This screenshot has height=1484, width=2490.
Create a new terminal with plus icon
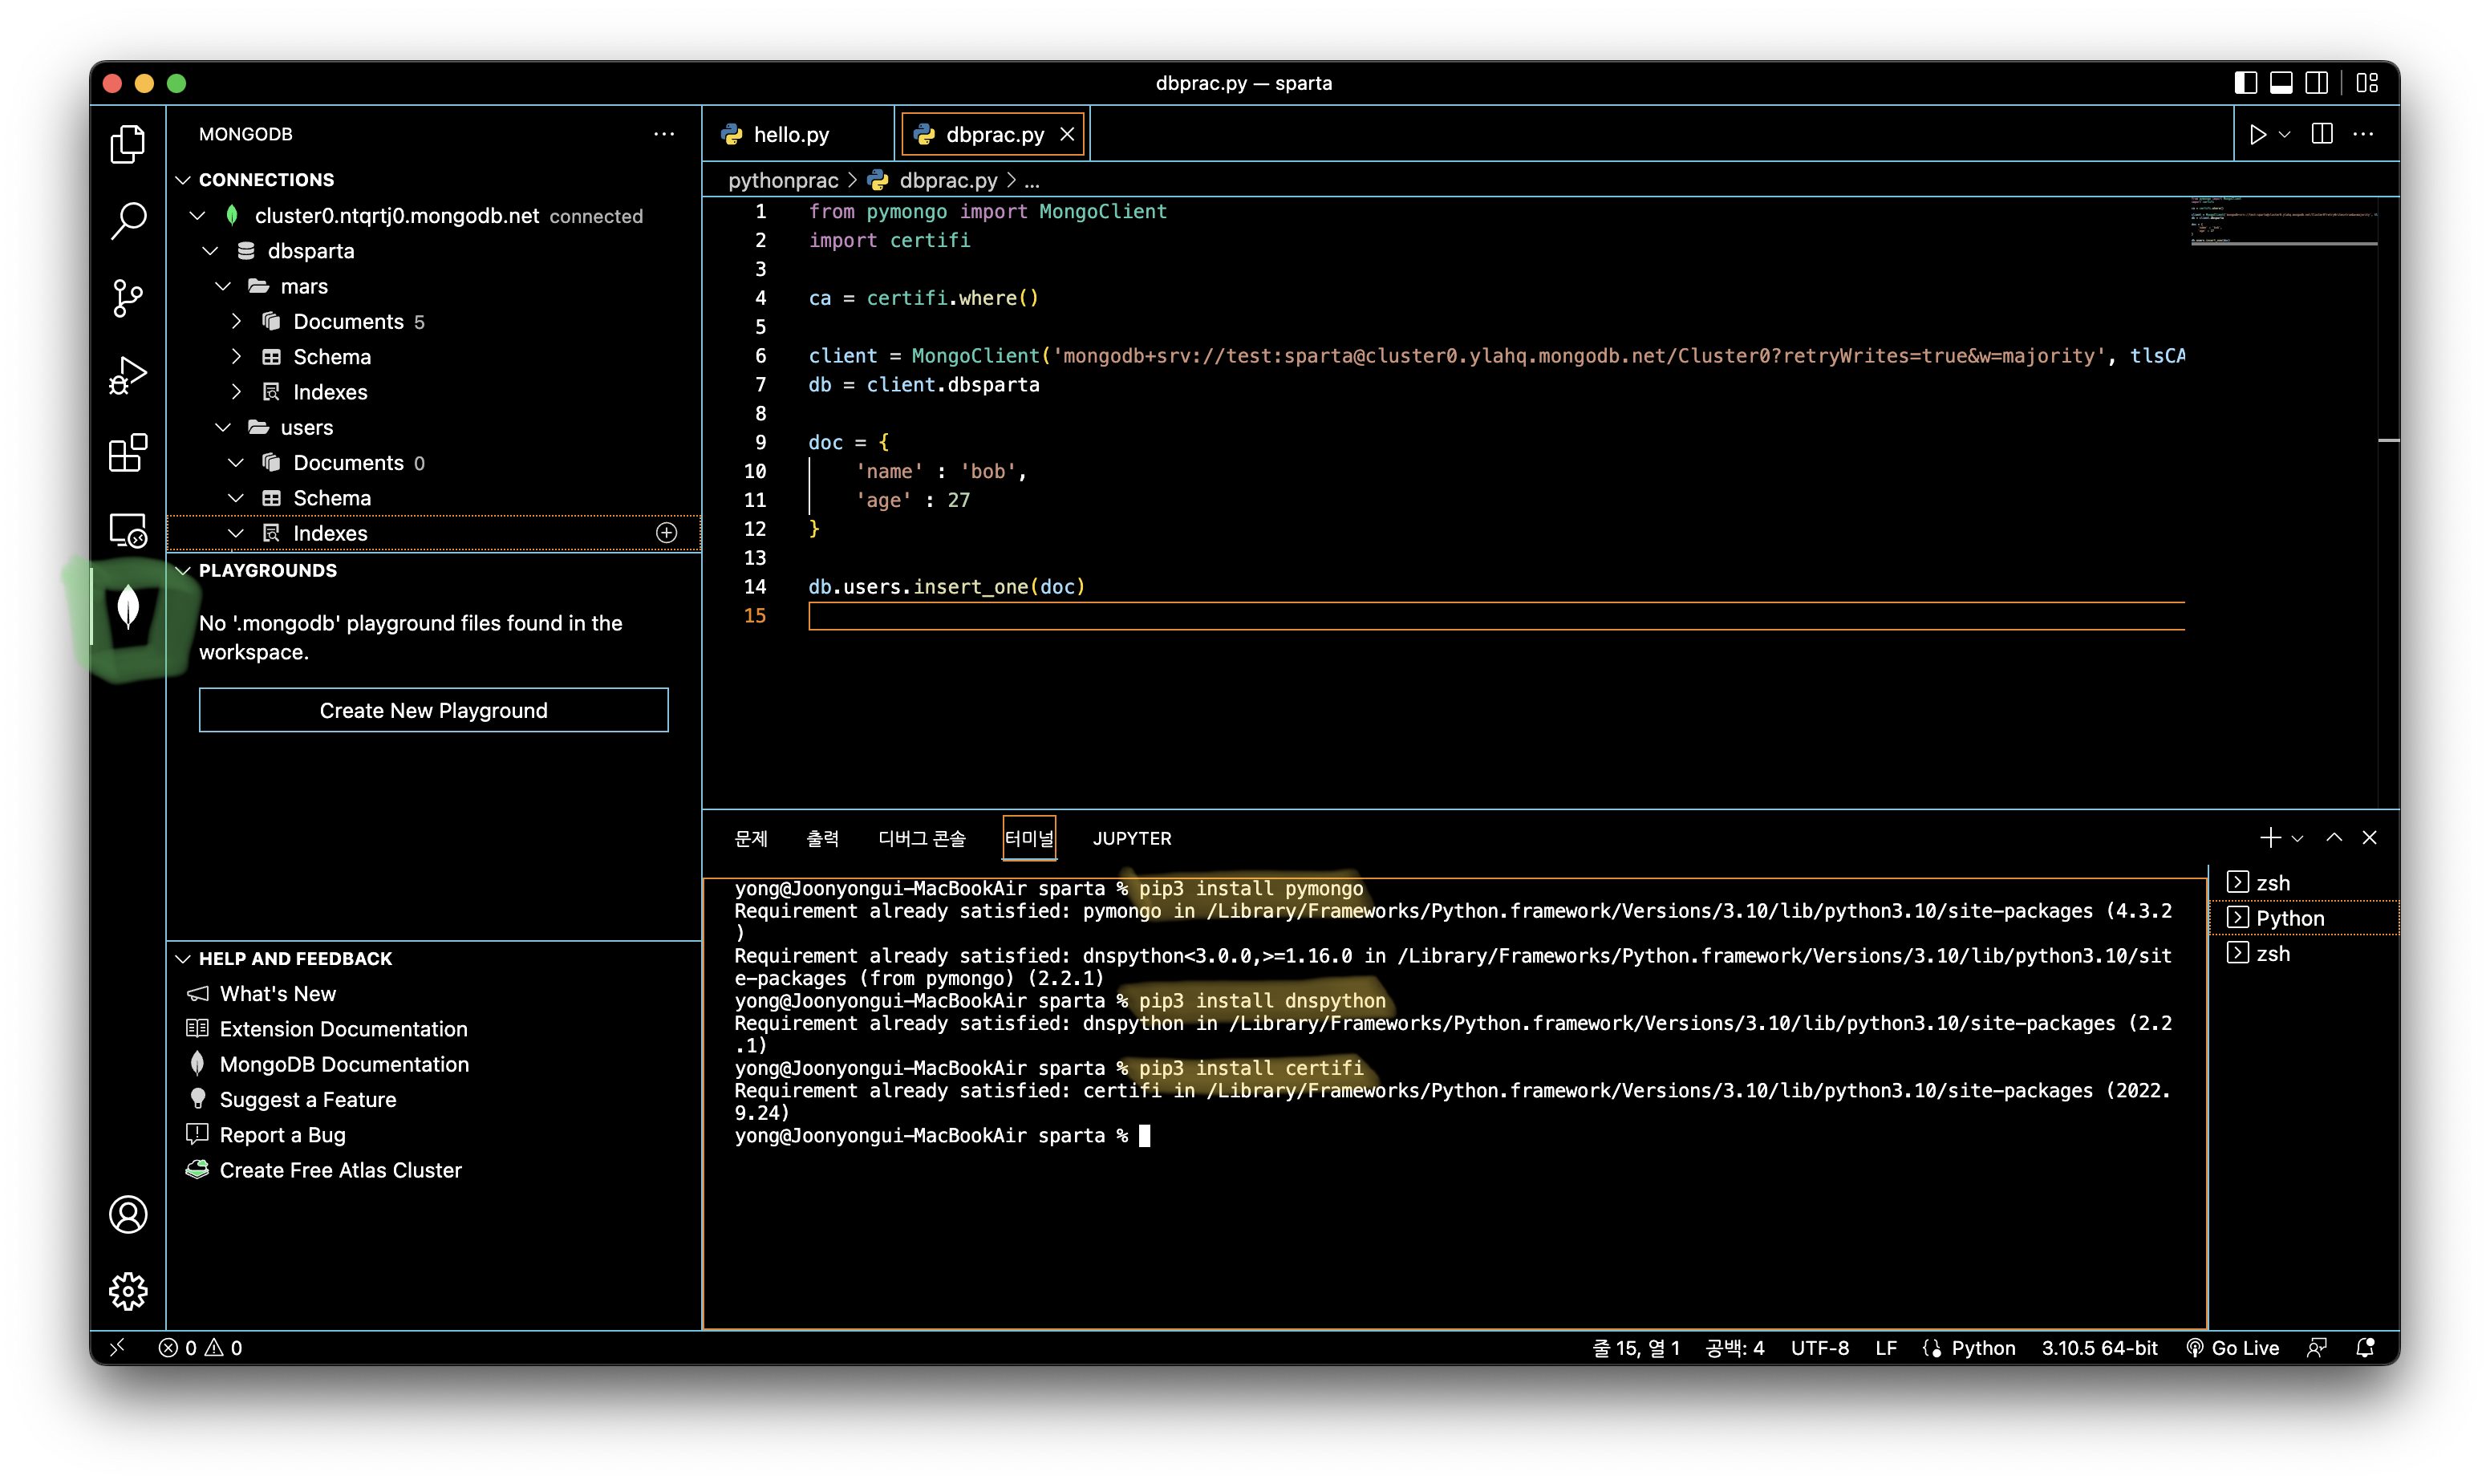[x=2269, y=838]
